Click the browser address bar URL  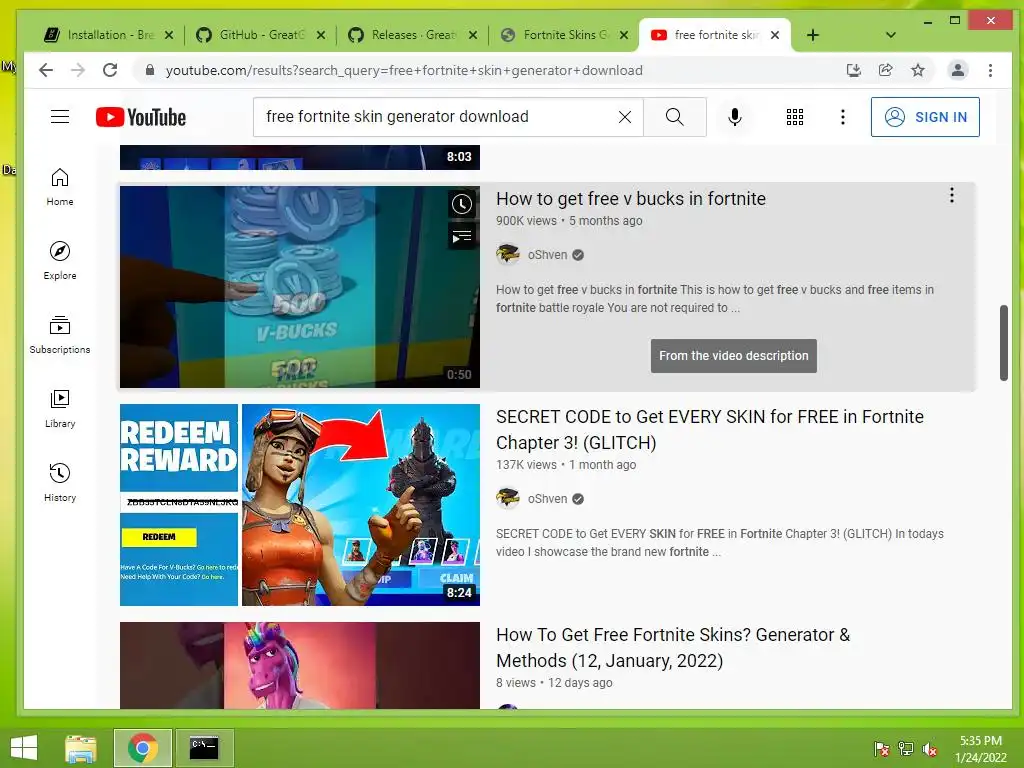tap(404, 71)
